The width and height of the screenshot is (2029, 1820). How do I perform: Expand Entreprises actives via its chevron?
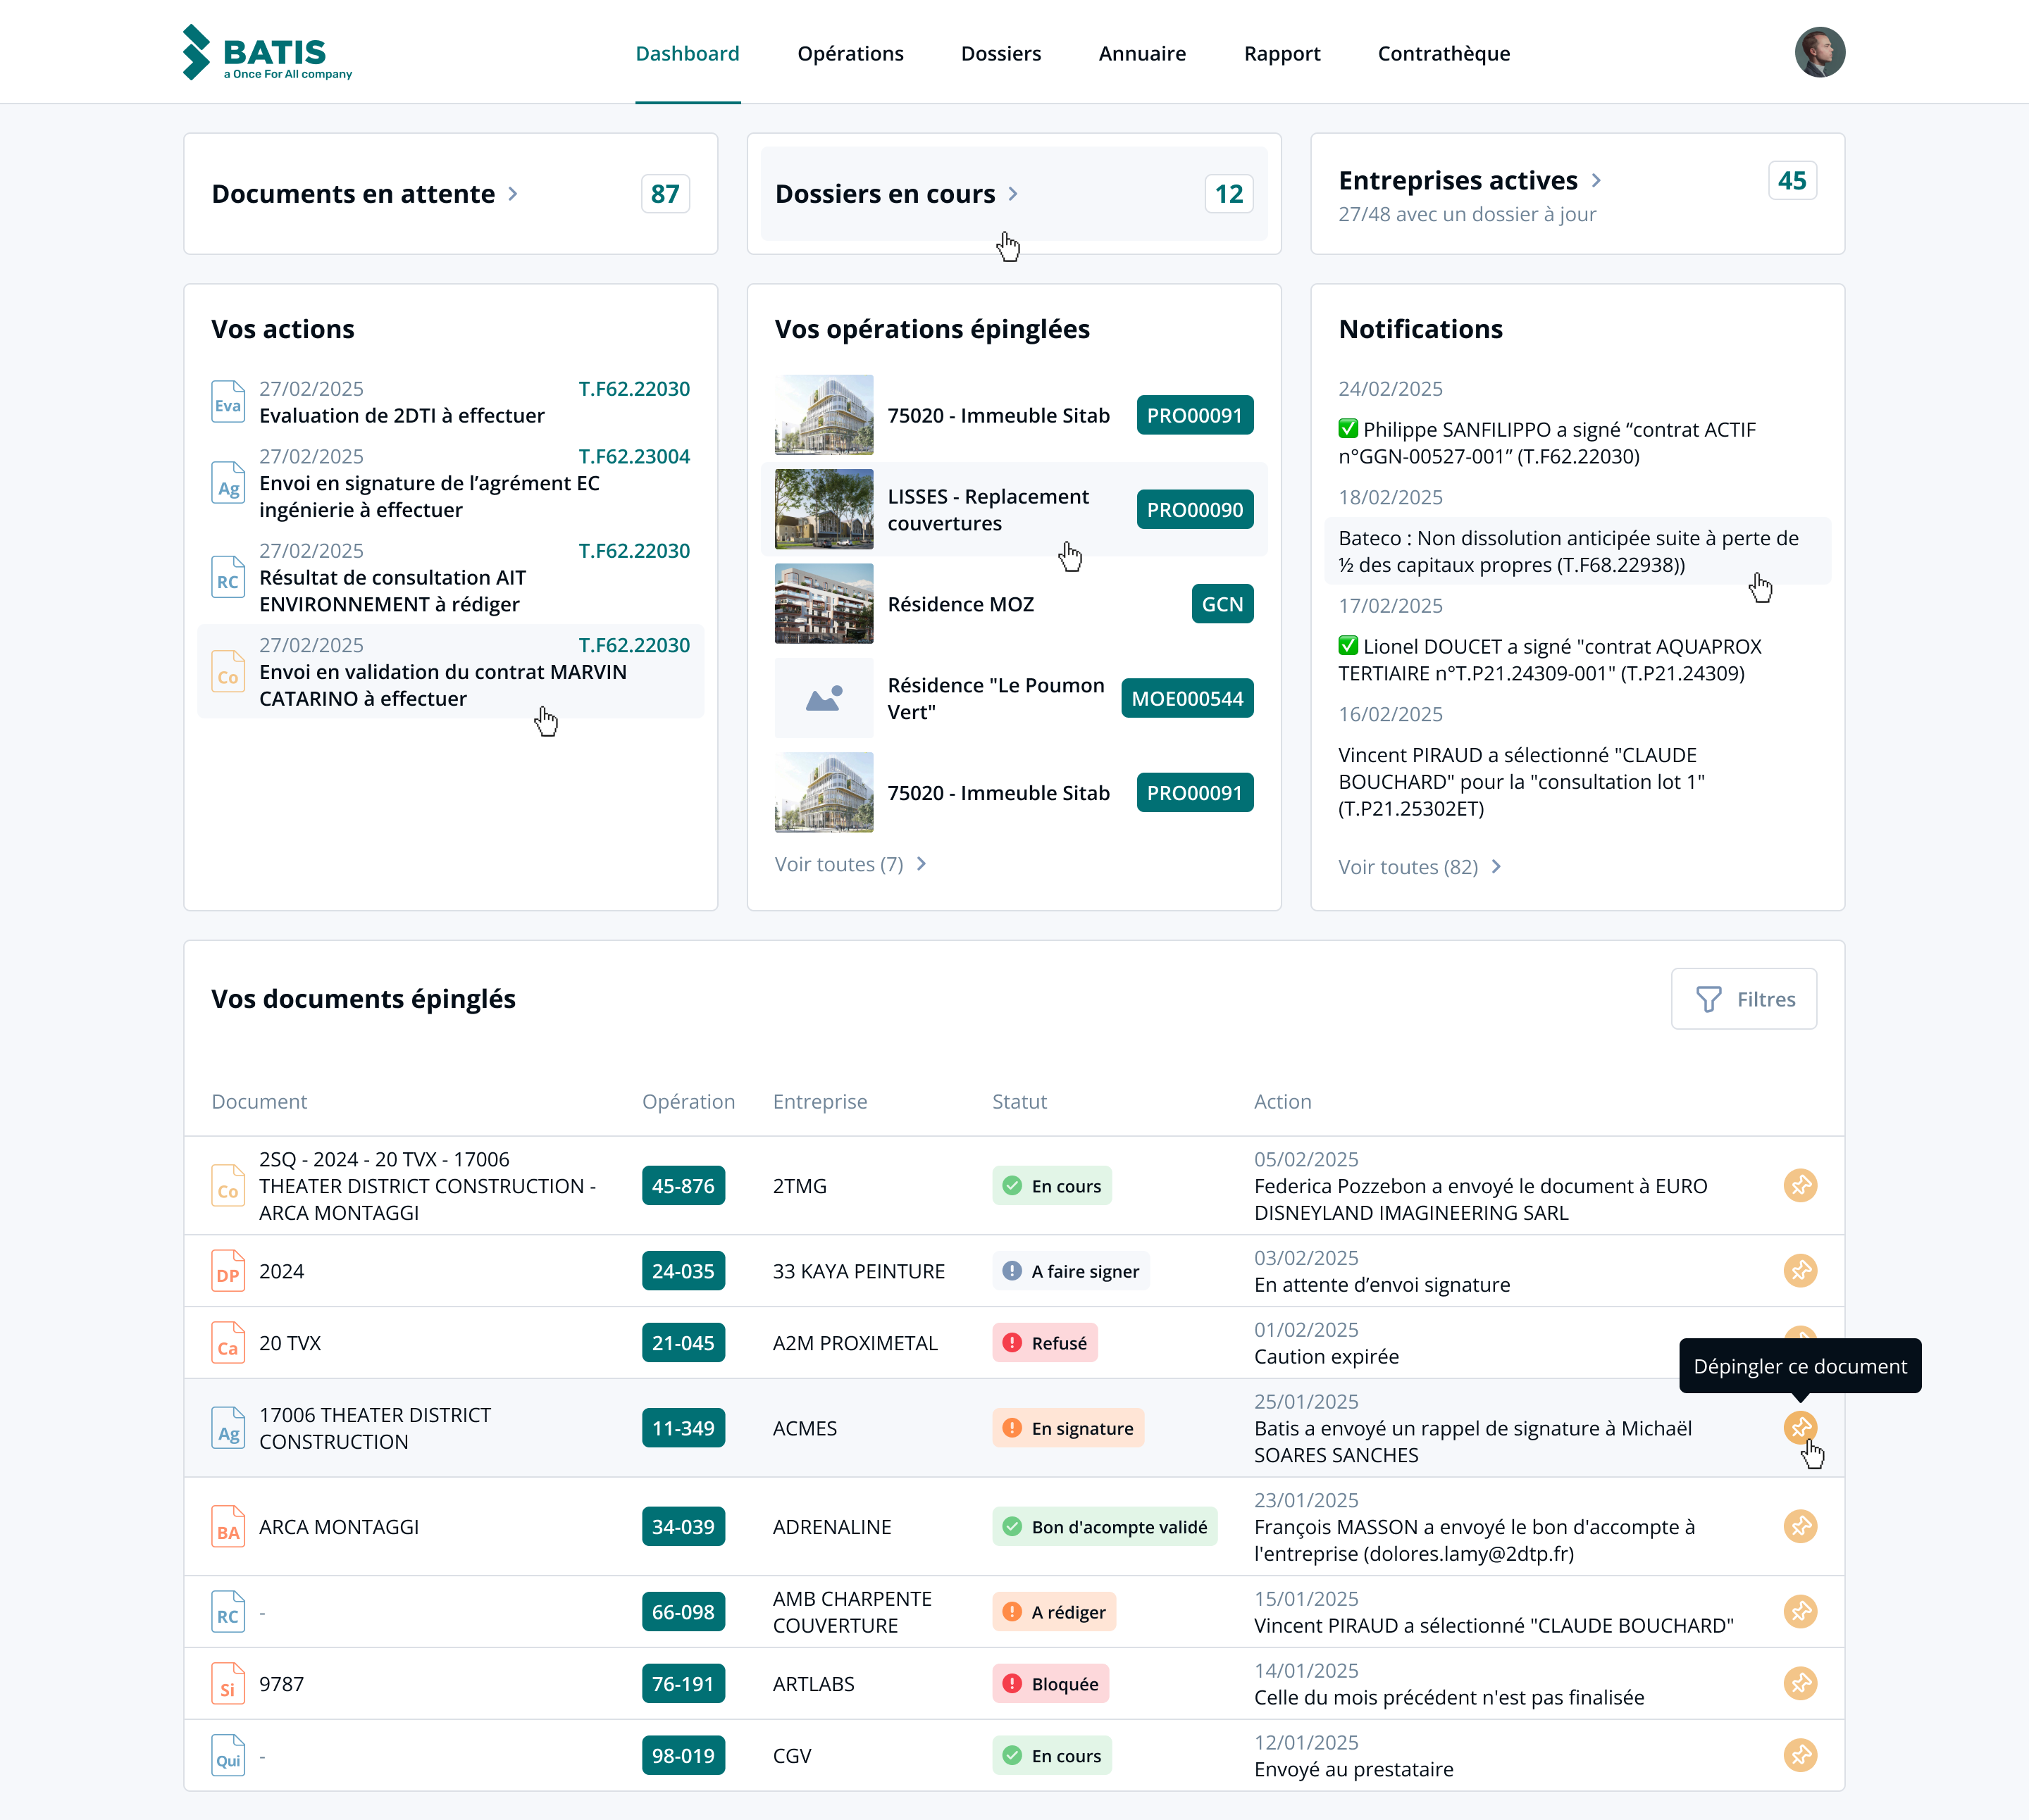(1596, 180)
